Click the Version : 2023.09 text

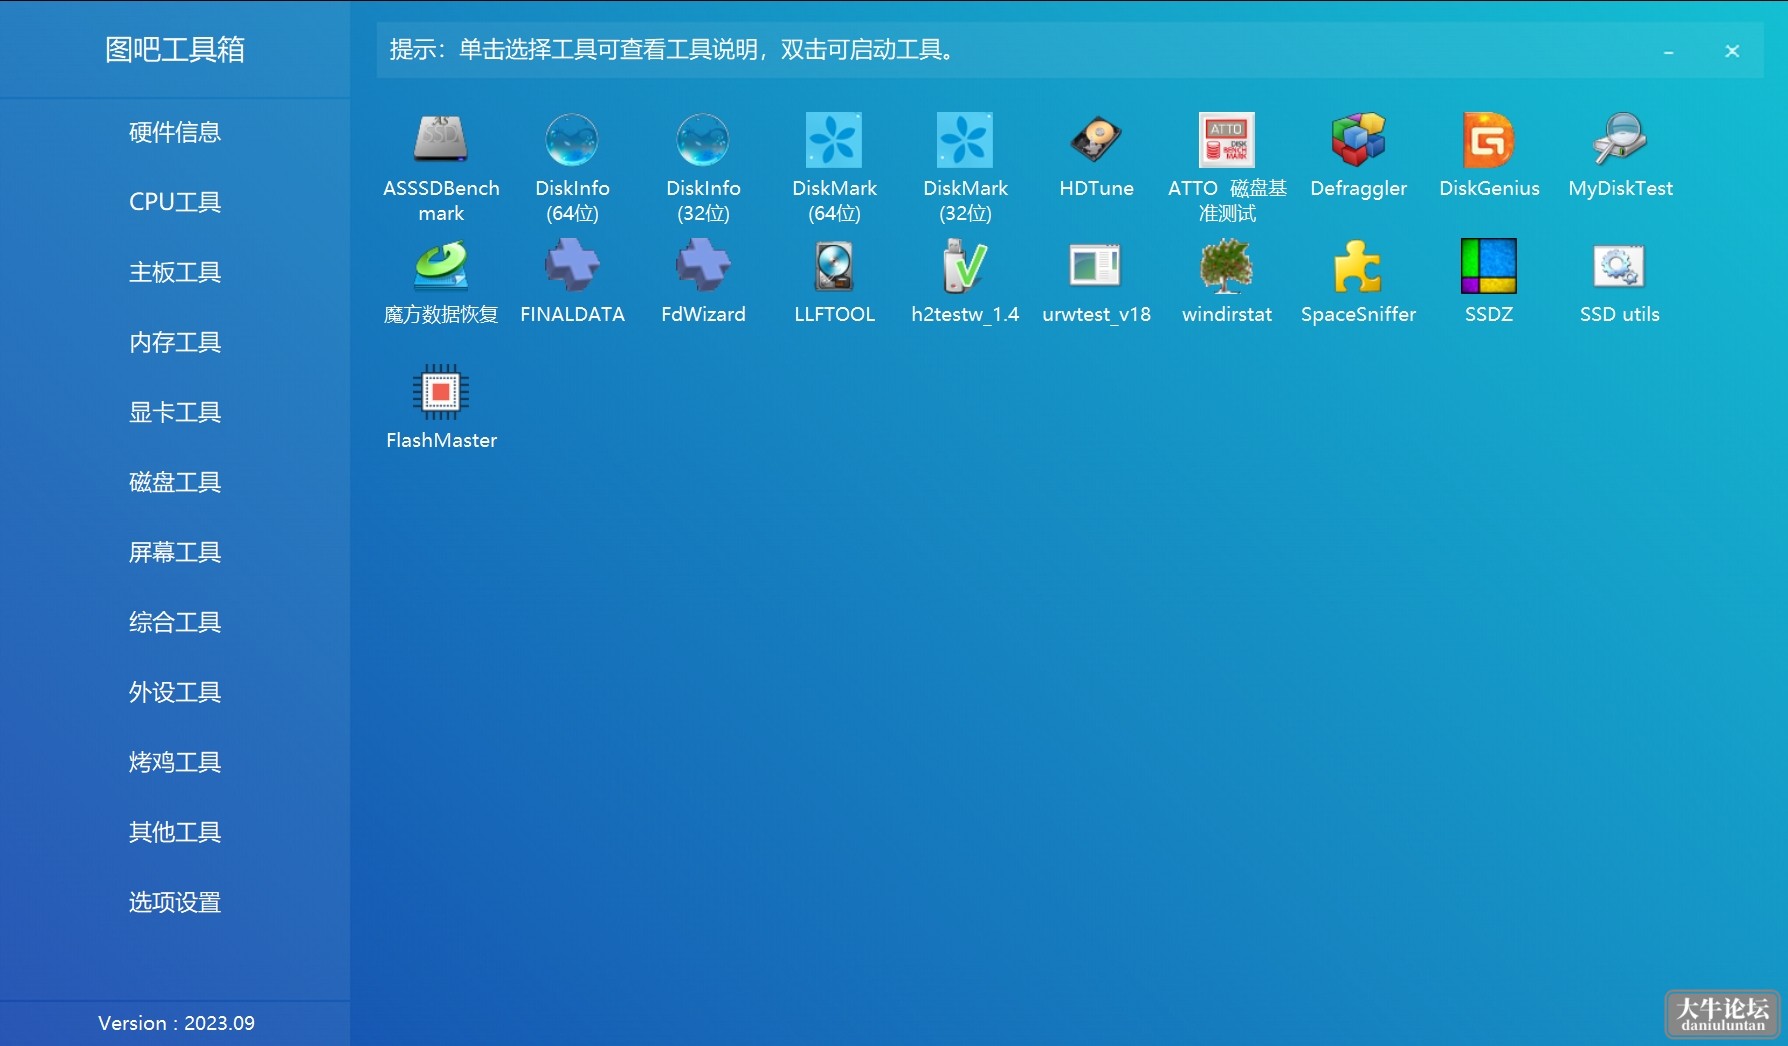tap(176, 1023)
